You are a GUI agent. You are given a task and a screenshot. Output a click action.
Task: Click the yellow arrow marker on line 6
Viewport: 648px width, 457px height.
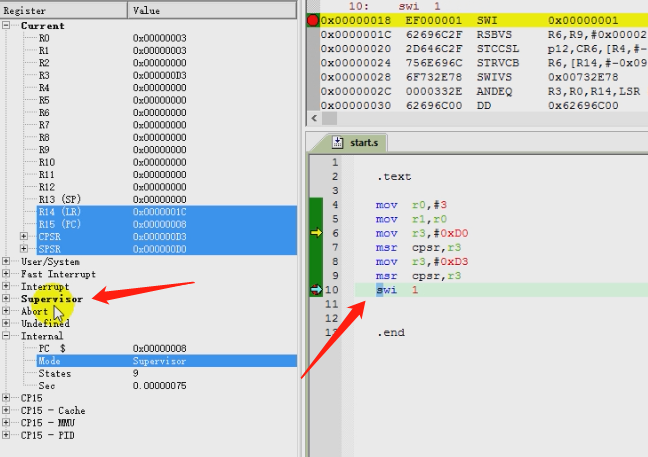click(x=315, y=233)
